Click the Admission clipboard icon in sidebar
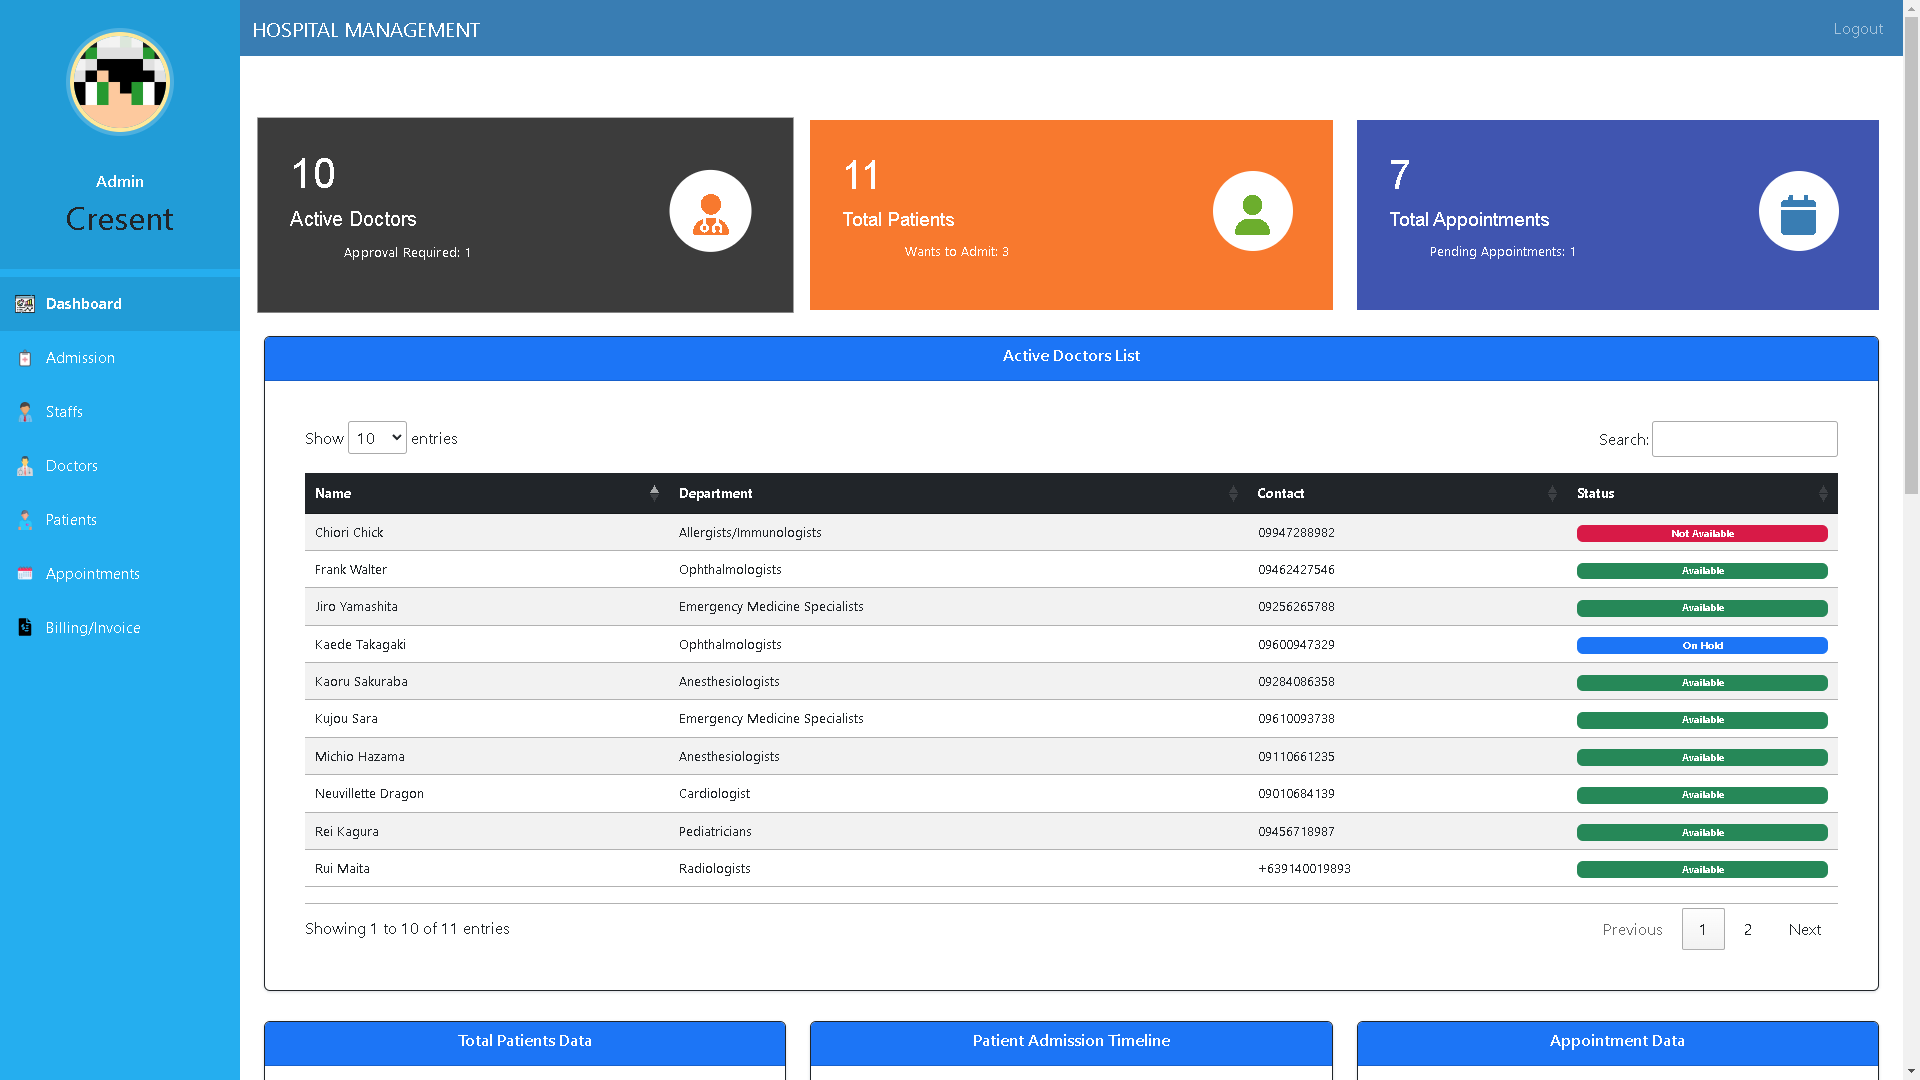The width and height of the screenshot is (1920, 1080). tap(25, 358)
